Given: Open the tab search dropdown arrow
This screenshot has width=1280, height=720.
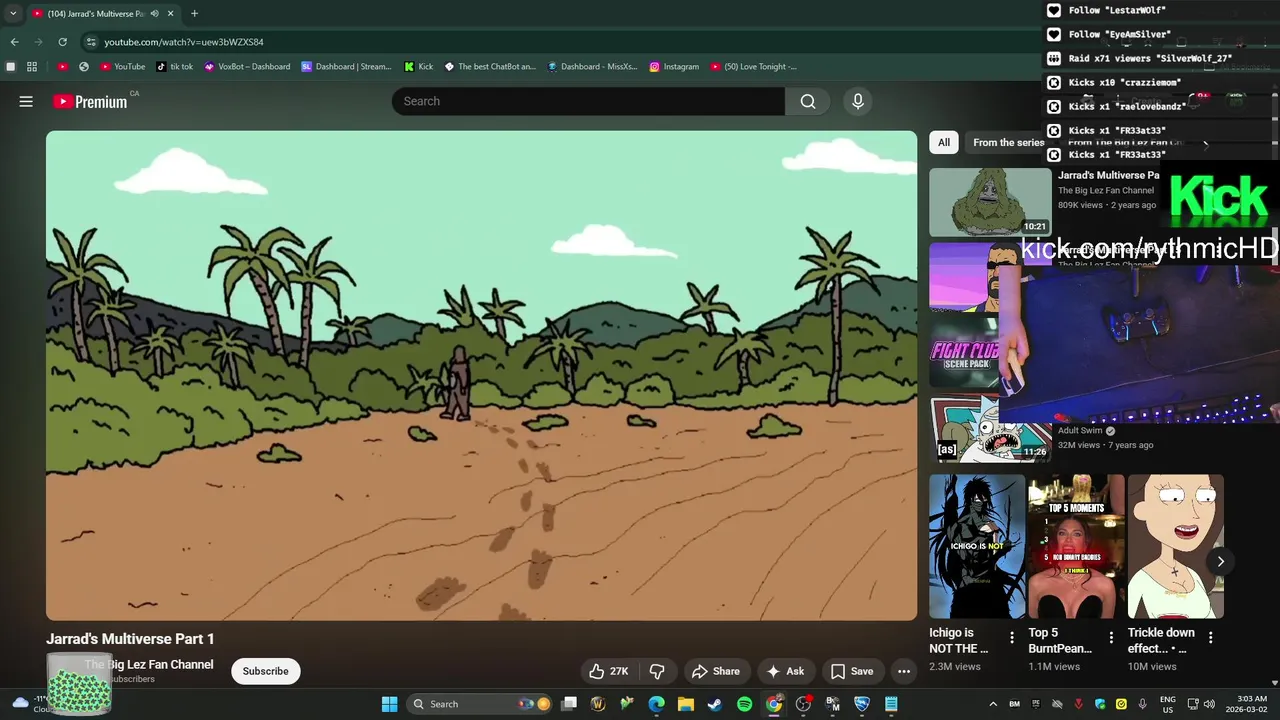Looking at the screenshot, I should (13, 14).
